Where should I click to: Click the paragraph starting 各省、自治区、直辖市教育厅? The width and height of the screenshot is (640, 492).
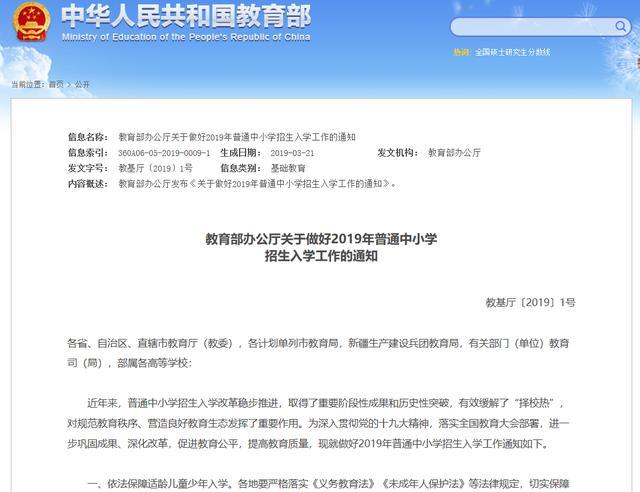(318, 353)
